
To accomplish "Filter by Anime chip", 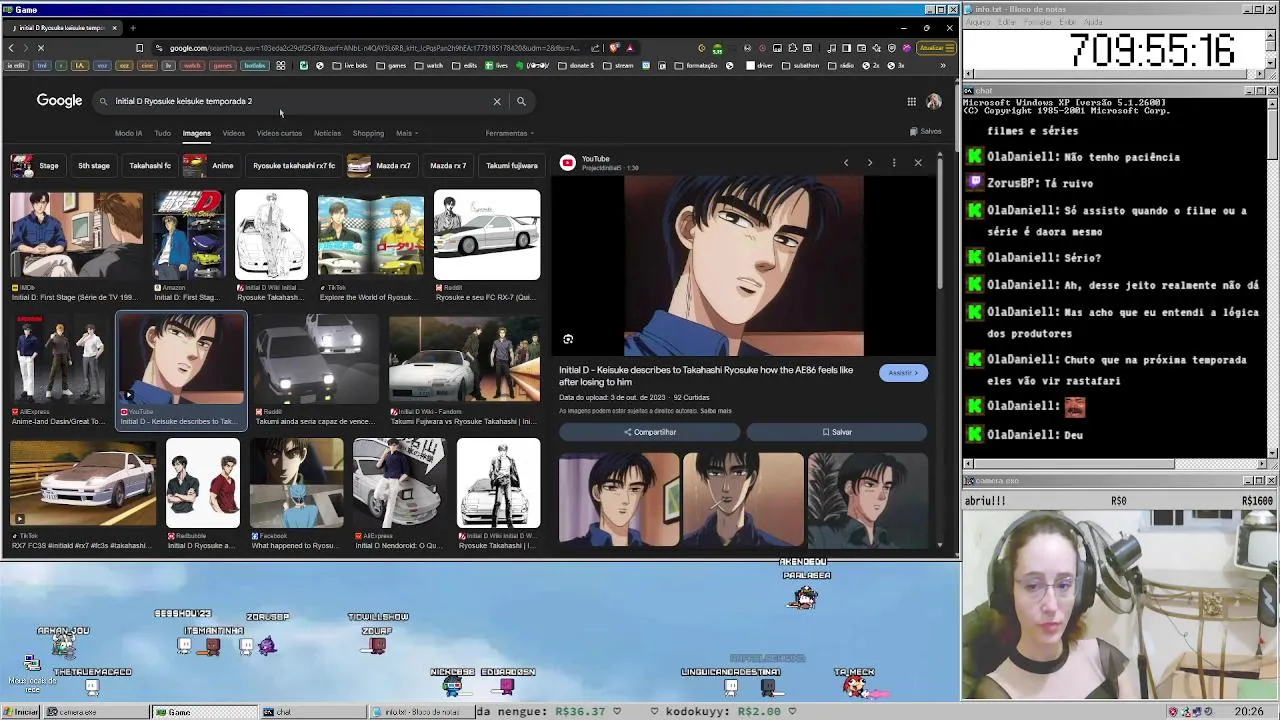I will [210, 166].
